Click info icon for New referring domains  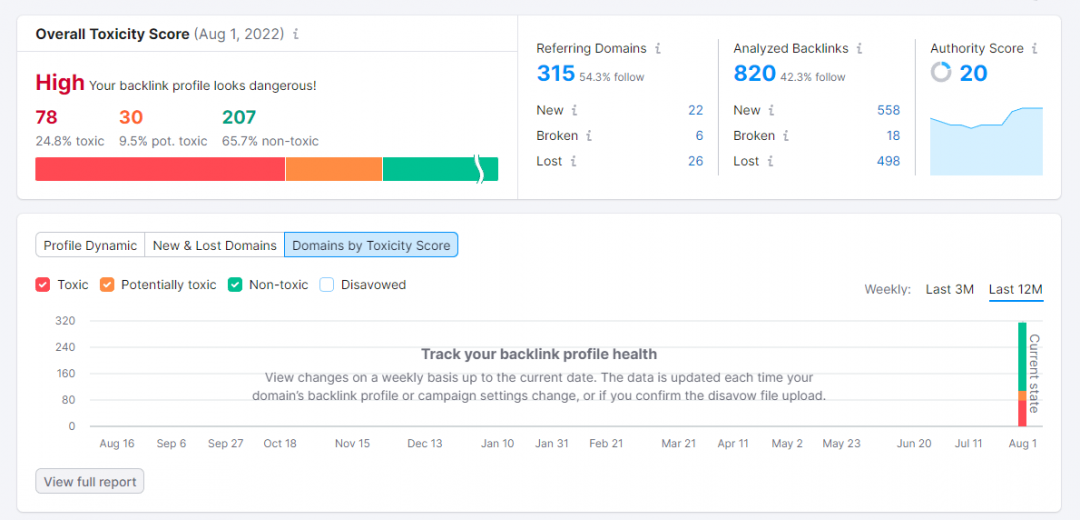click(574, 110)
